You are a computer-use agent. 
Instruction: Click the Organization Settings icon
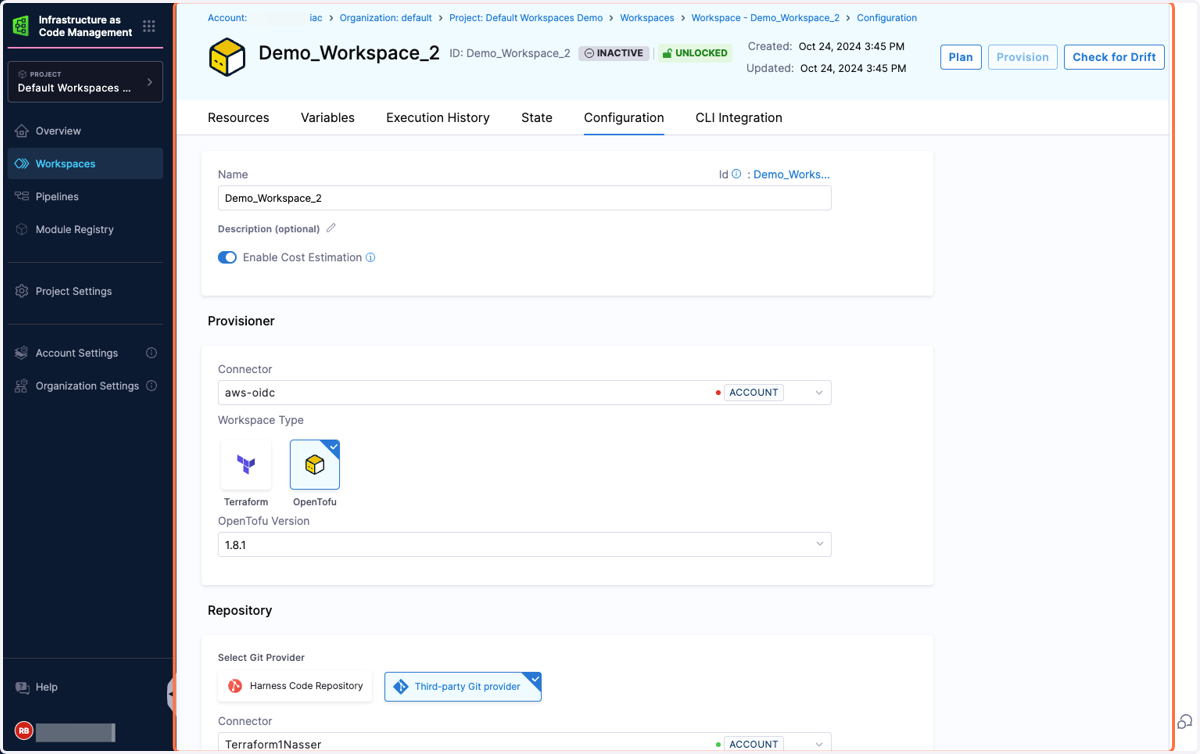22,386
